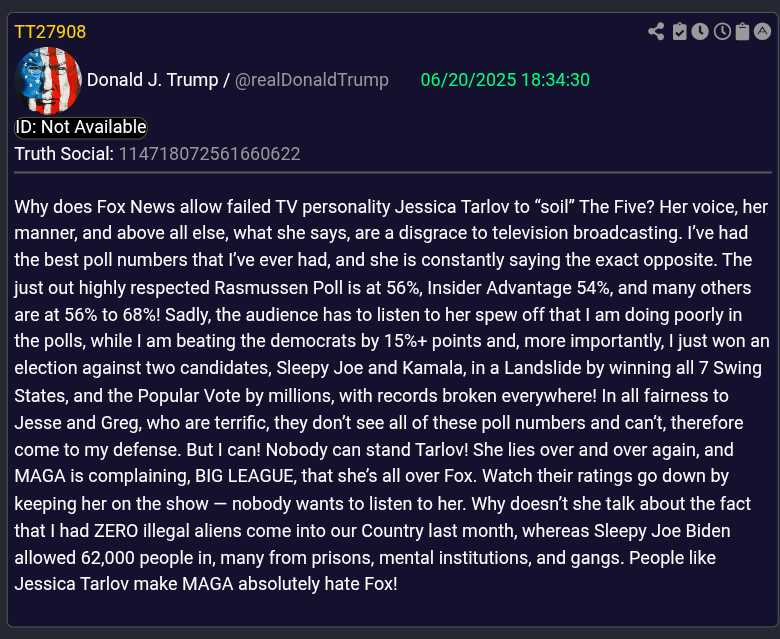Click the outlined clock icon

click(721, 32)
